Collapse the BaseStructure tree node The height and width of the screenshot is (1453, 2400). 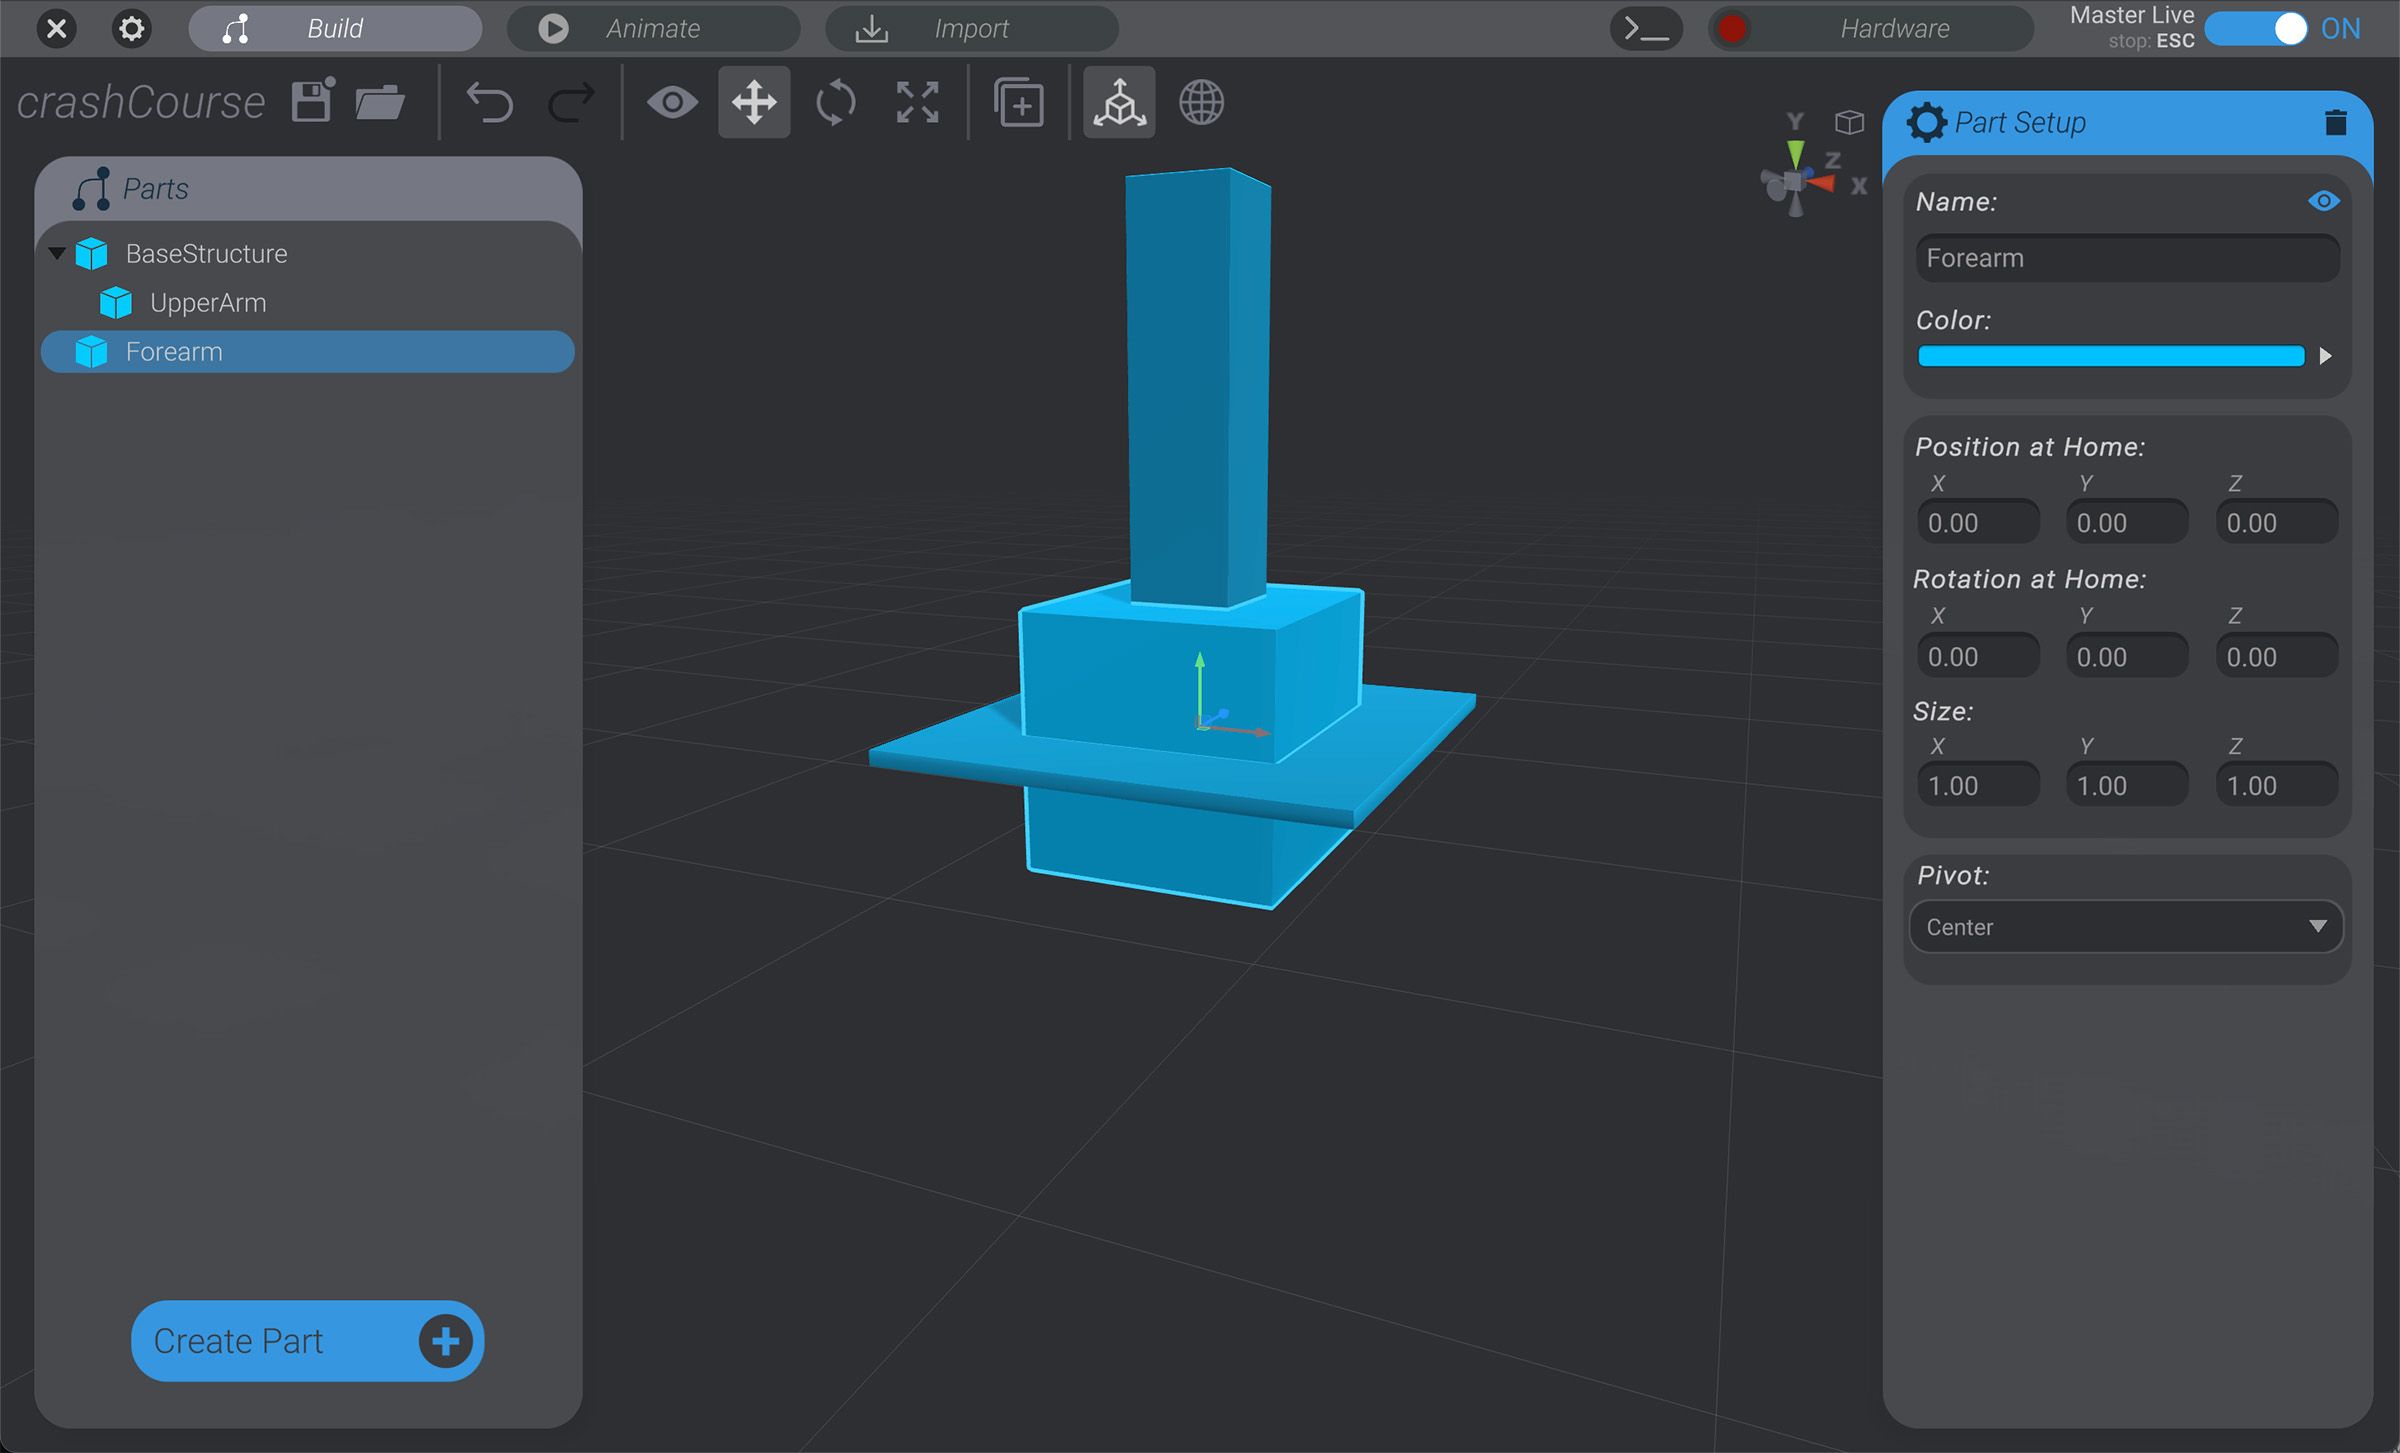coord(57,253)
